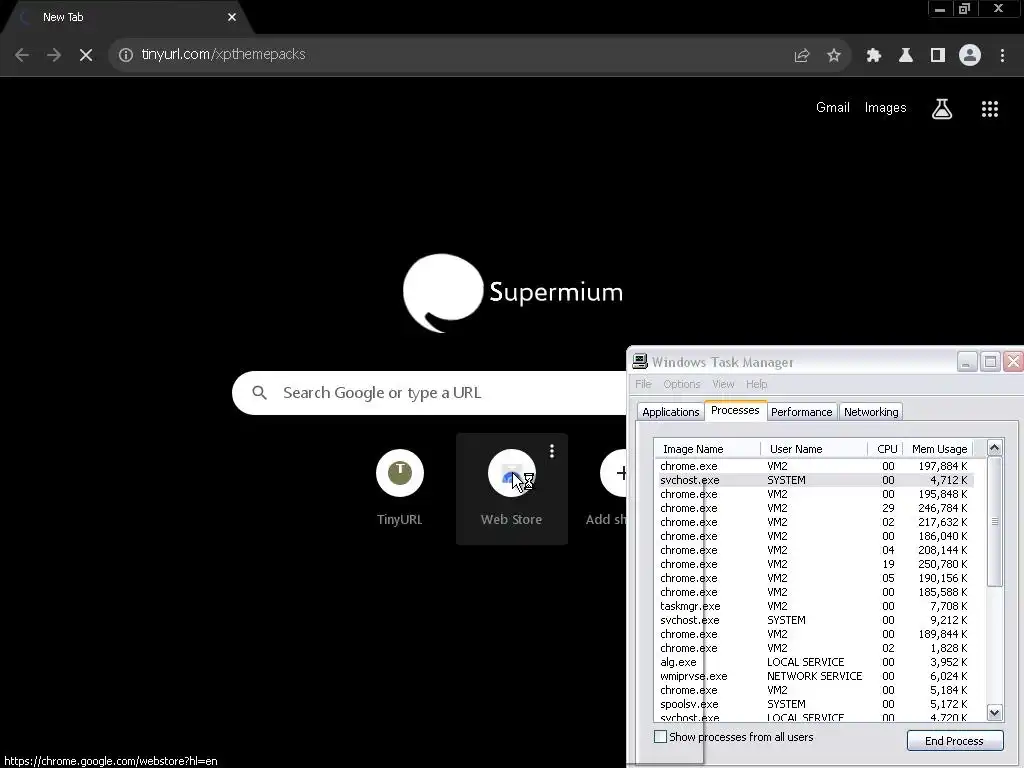Select chrome.exe using 189,844 K
This screenshot has width=1024, height=768.
point(814,634)
